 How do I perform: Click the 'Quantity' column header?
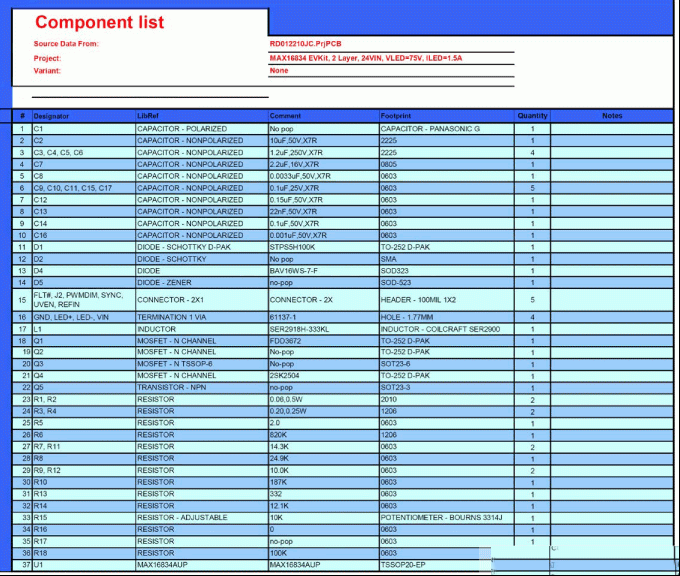pyautogui.click(x=532, y=116)
